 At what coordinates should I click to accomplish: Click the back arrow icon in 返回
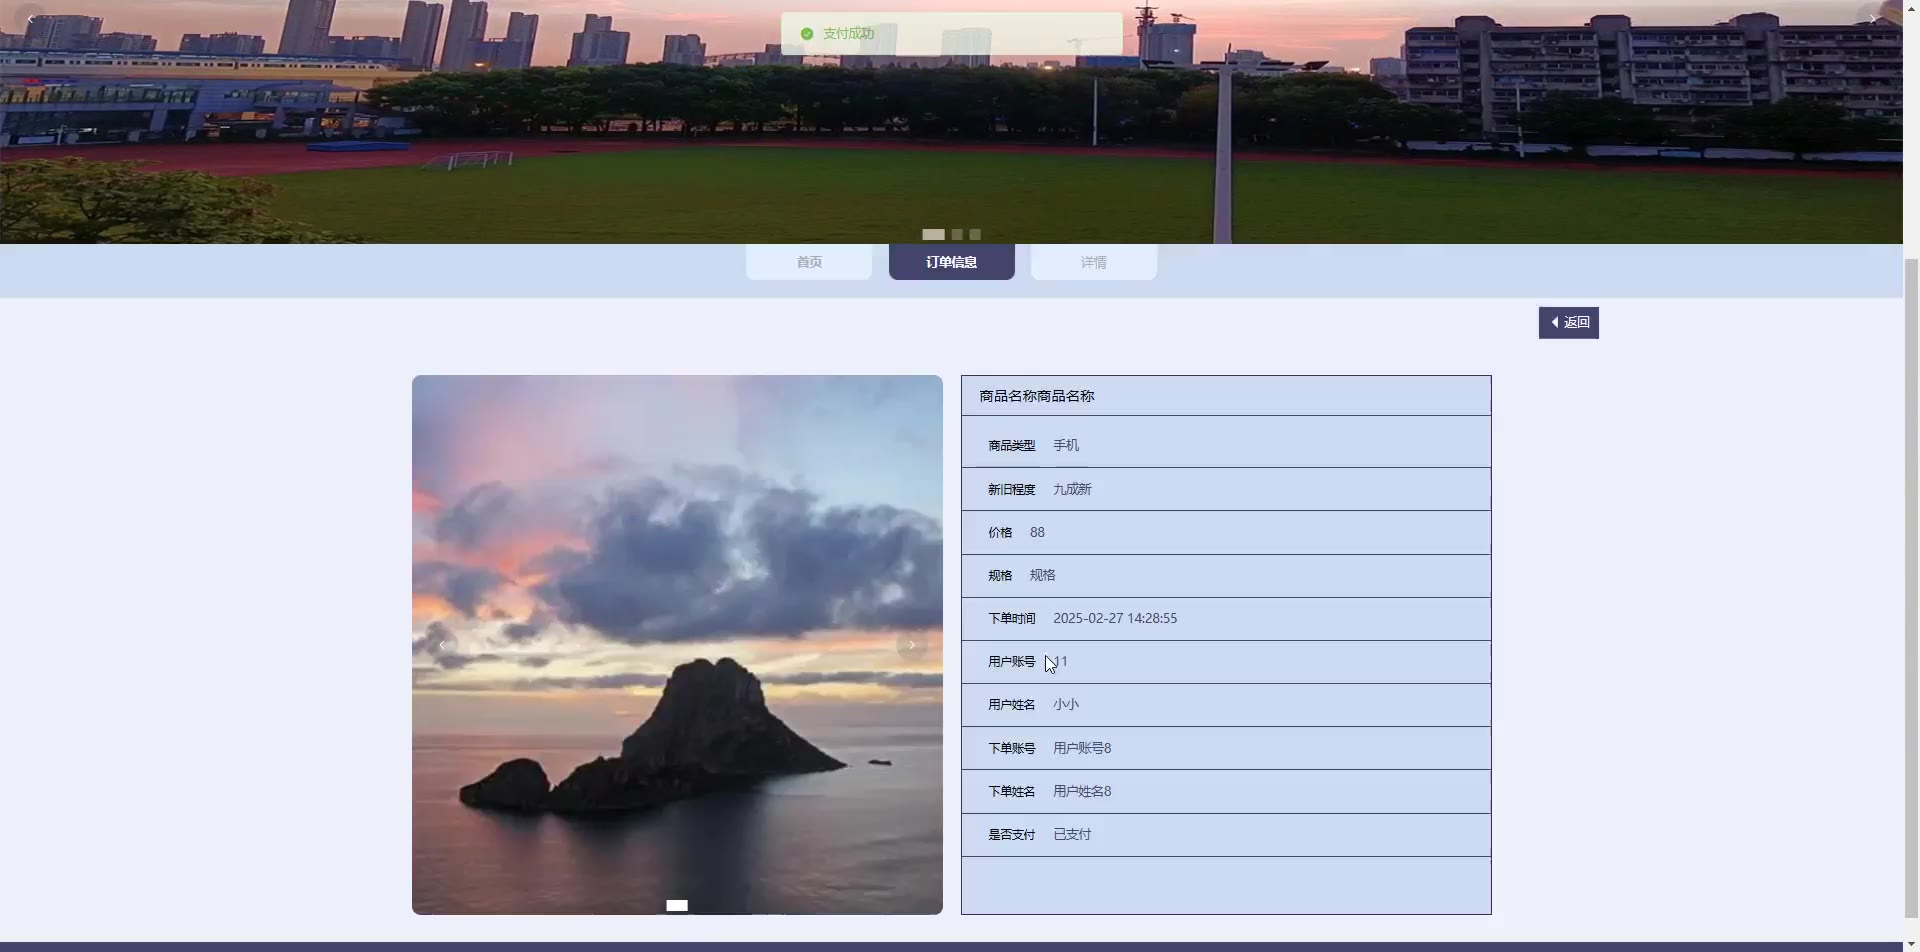(1554, 322)
